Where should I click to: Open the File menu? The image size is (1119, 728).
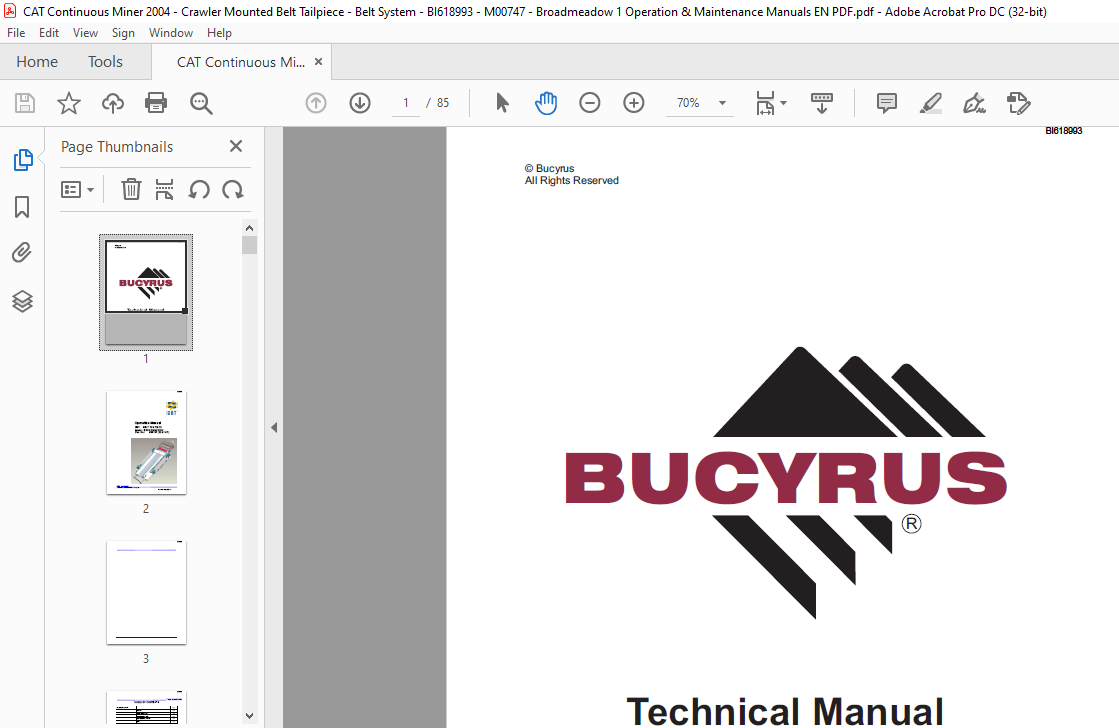coord(16,33)
